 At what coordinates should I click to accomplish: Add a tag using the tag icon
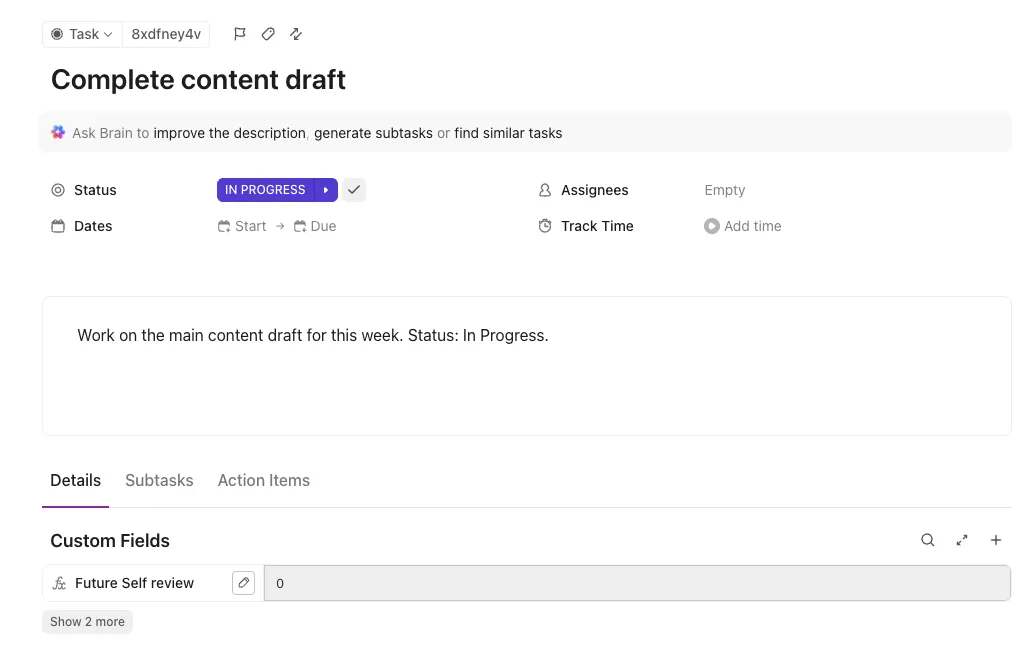pos(268,34)
